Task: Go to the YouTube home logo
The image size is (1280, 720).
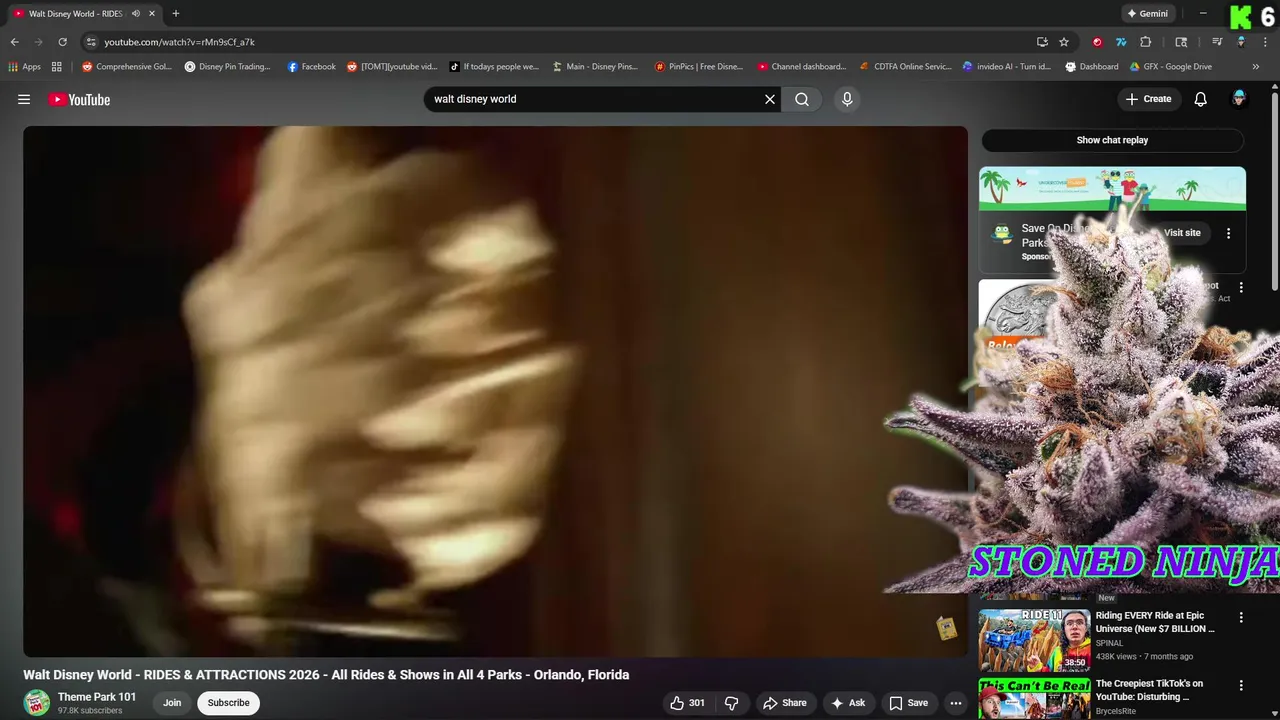Action: coord(79,99)
